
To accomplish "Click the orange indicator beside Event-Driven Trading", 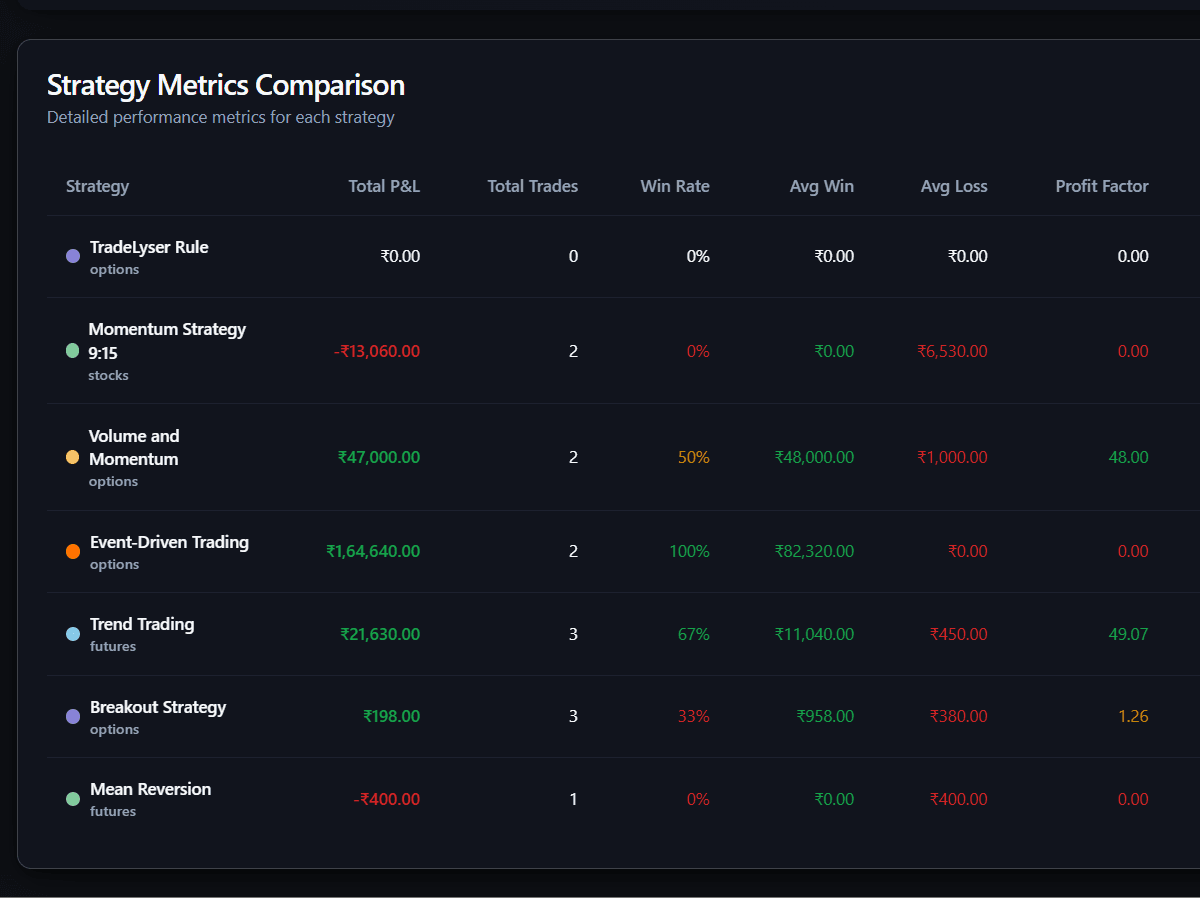I will click(x=72, y=551).
